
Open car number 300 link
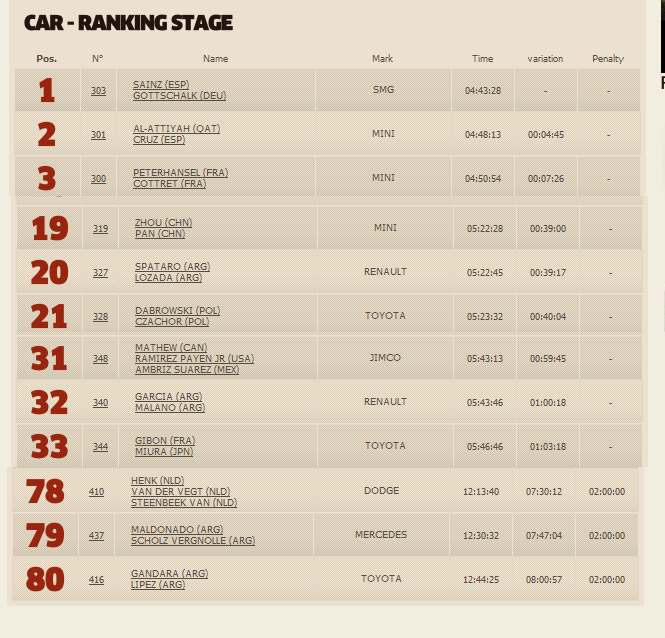[98, 179]
